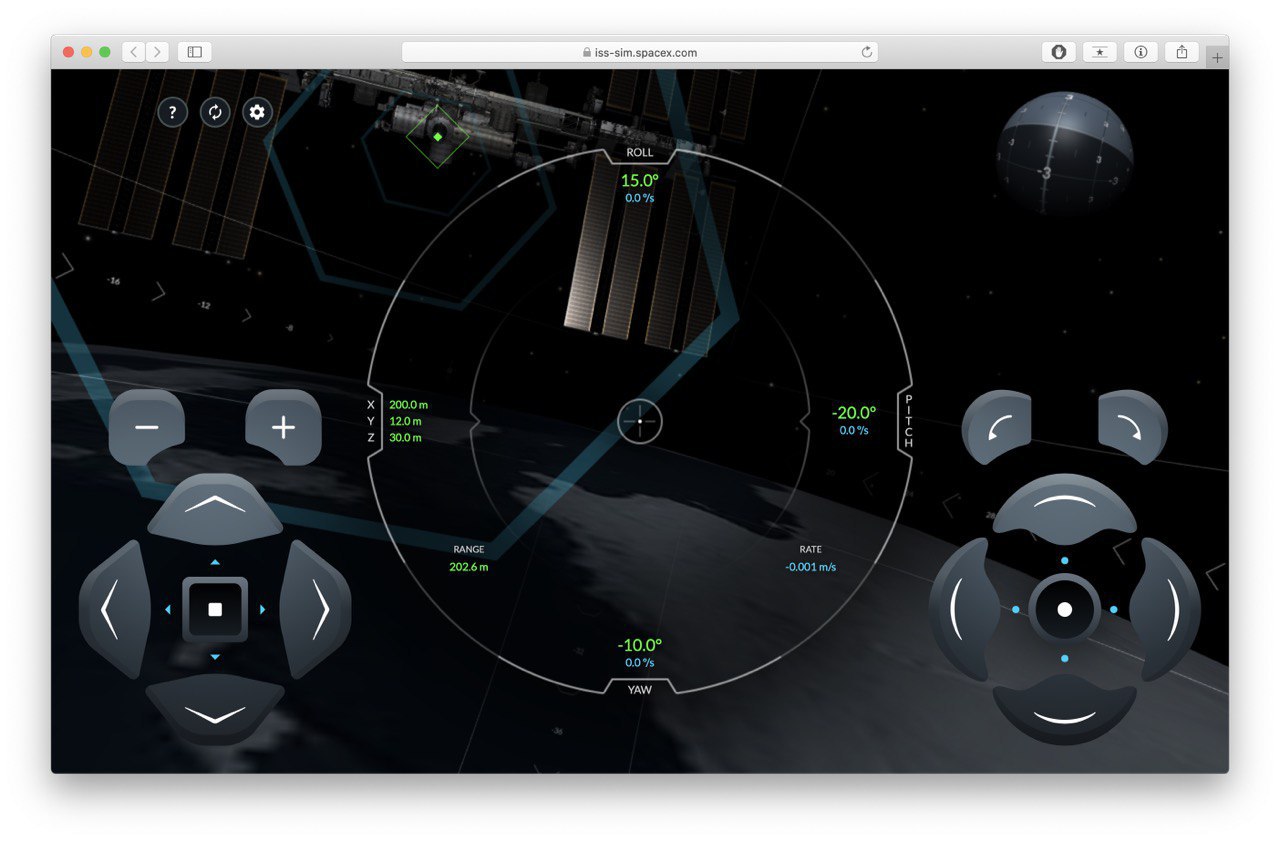
Task: Click the pitch value -20.0°
Action: [854, 413]
